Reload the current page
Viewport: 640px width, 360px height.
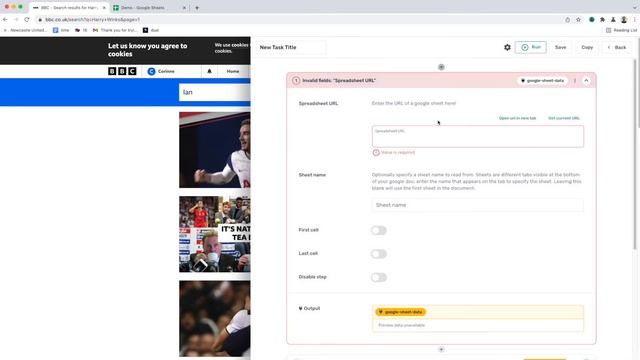point(27,20)
